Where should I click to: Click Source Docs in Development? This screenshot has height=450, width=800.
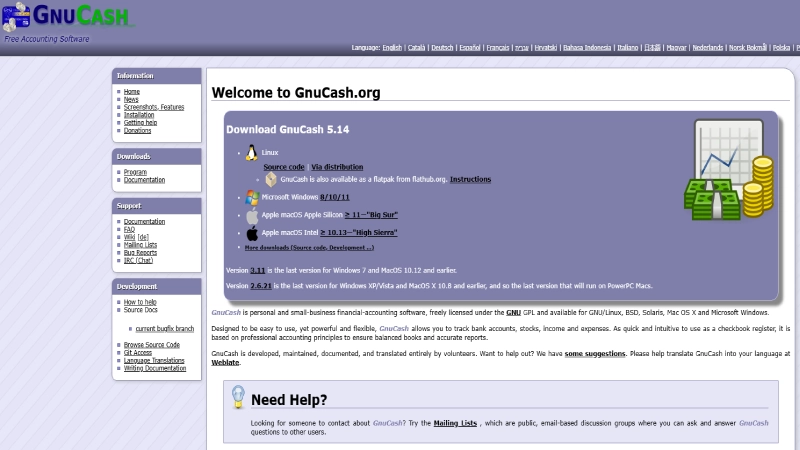point(140,310)
